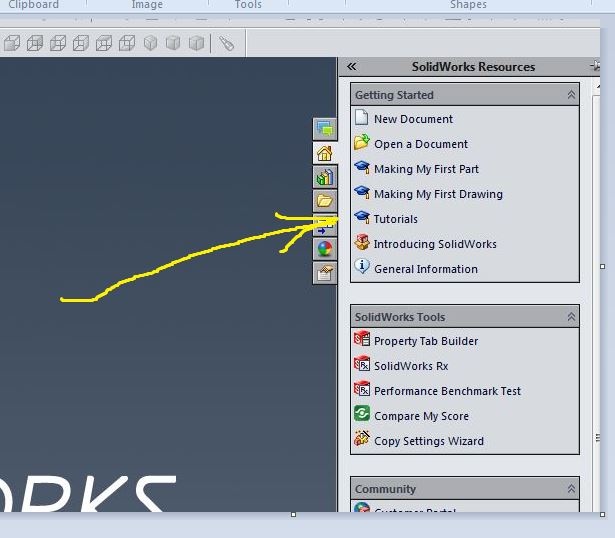Click the General Information 'i' icon
This screenshot has height=538, width=615.
pyautogui.click(x=362, y=266)
